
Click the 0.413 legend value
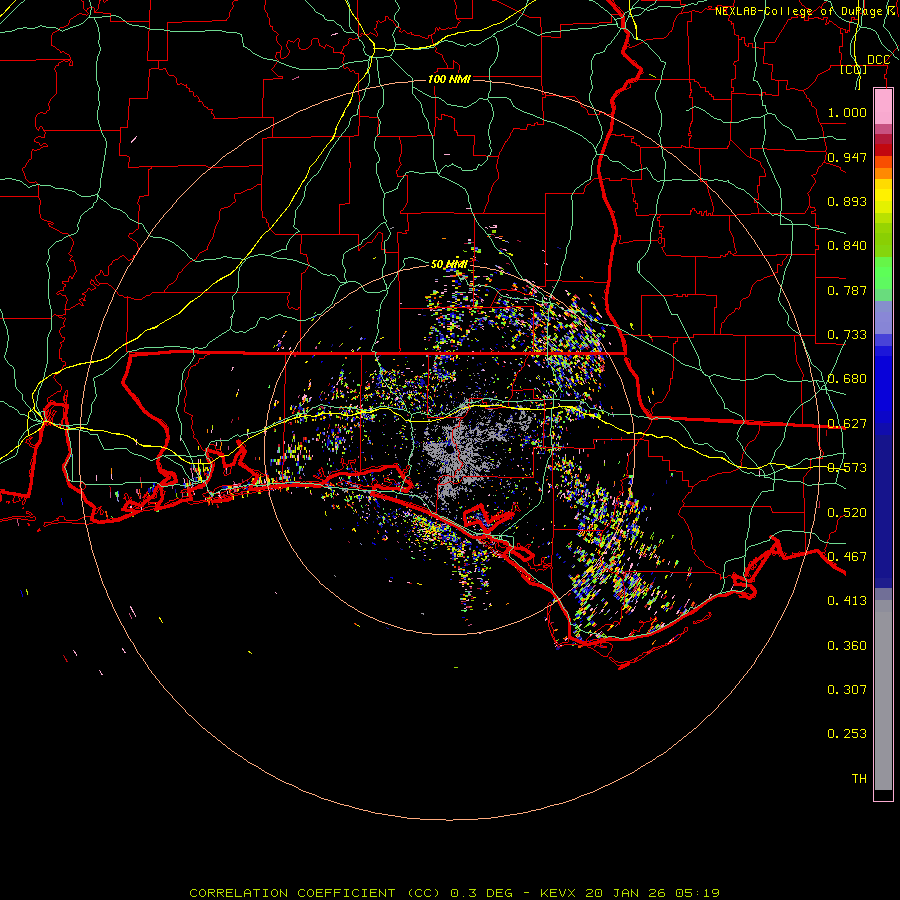pos(847,601)
